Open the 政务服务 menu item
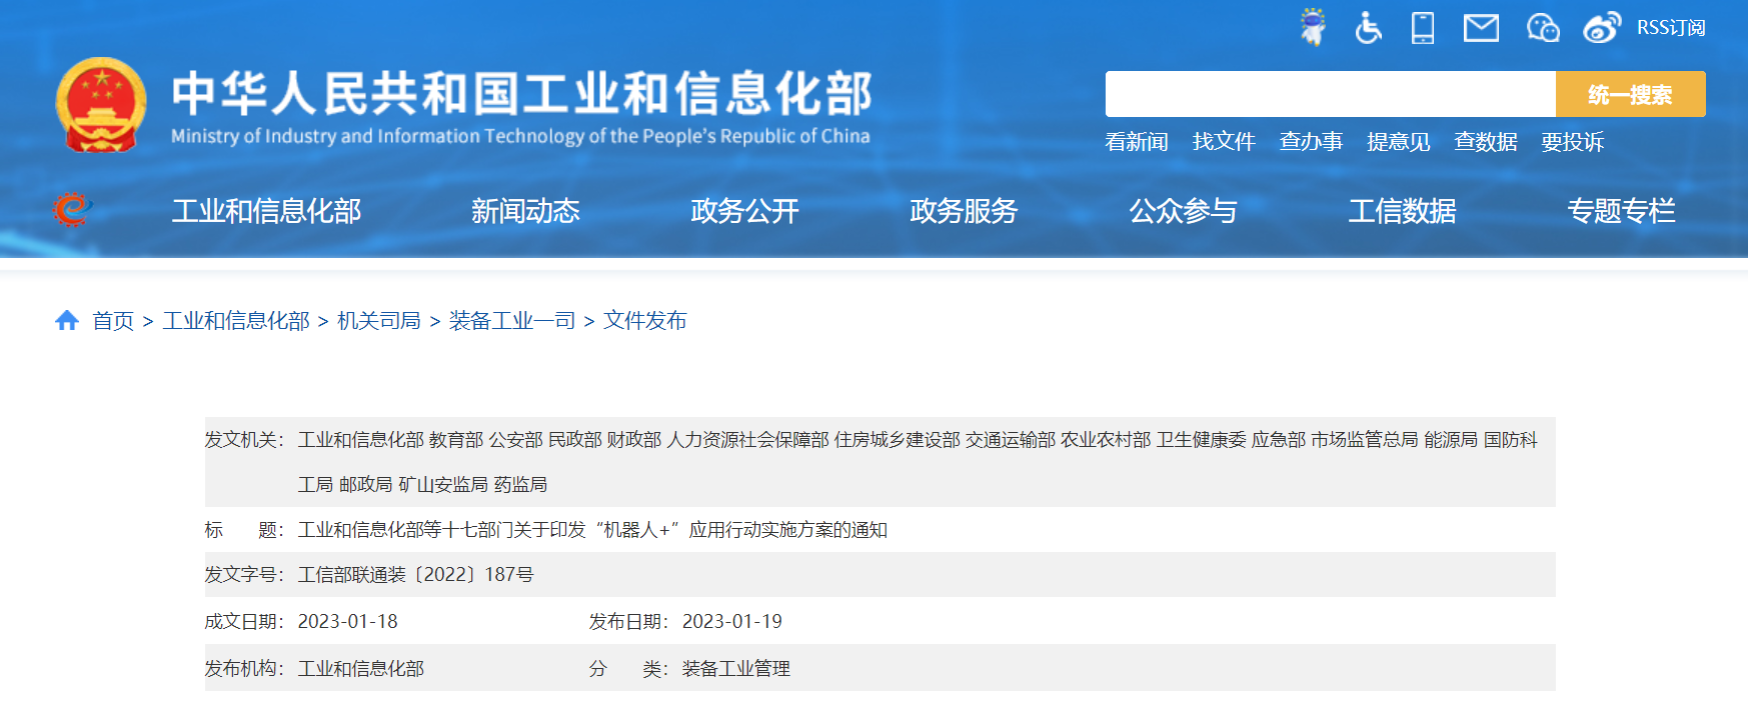The image size is (1748, 716). [963, 211]
